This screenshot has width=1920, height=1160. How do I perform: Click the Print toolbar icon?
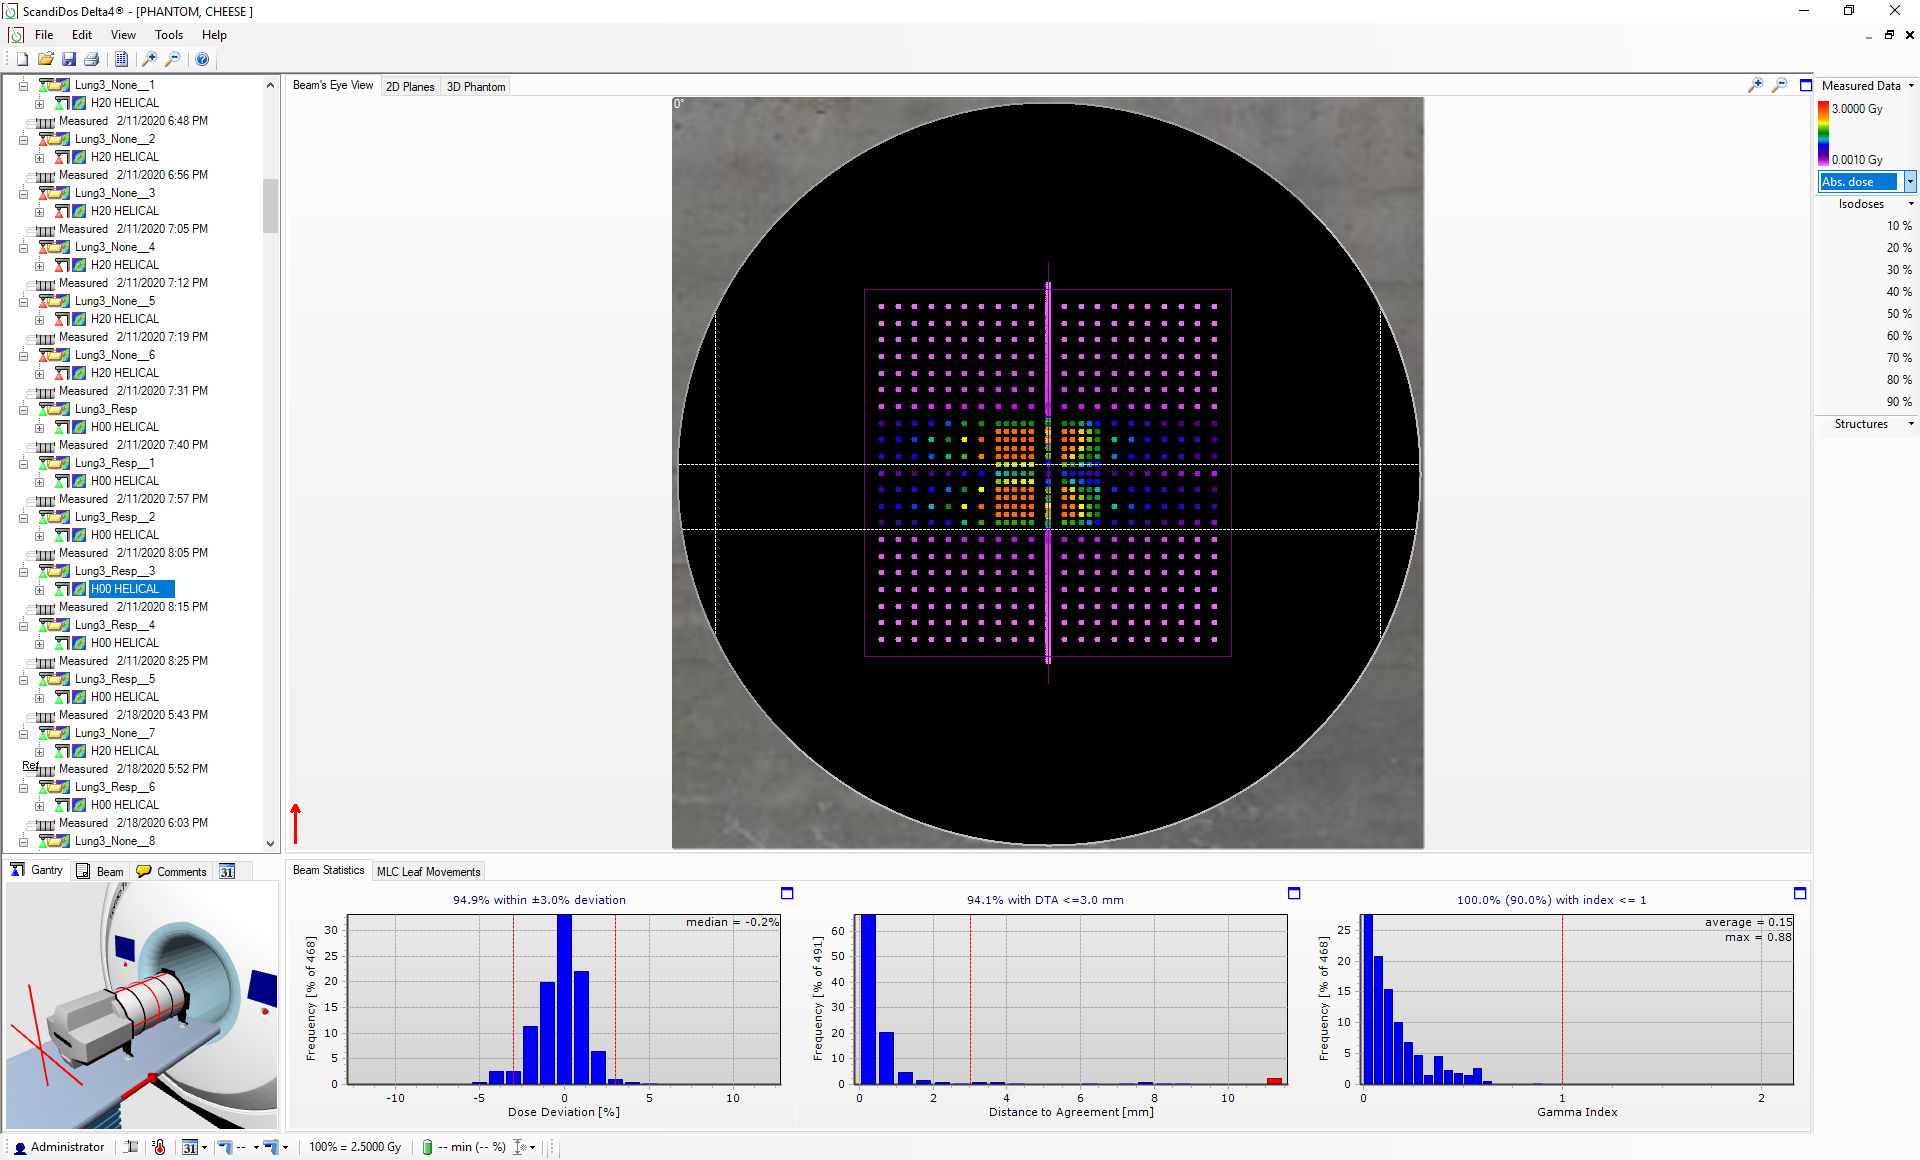tap(92, 59)
